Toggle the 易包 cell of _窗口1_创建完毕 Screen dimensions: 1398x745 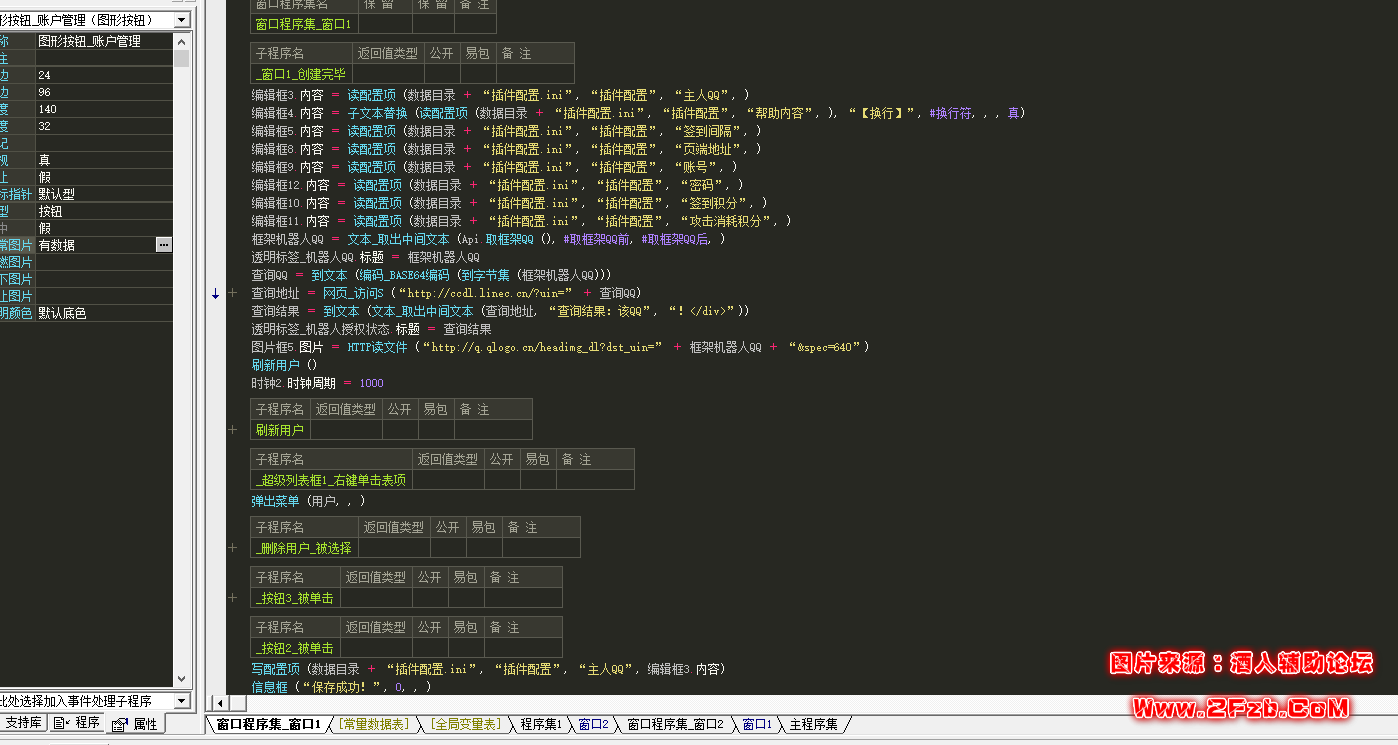pos(478,73)
